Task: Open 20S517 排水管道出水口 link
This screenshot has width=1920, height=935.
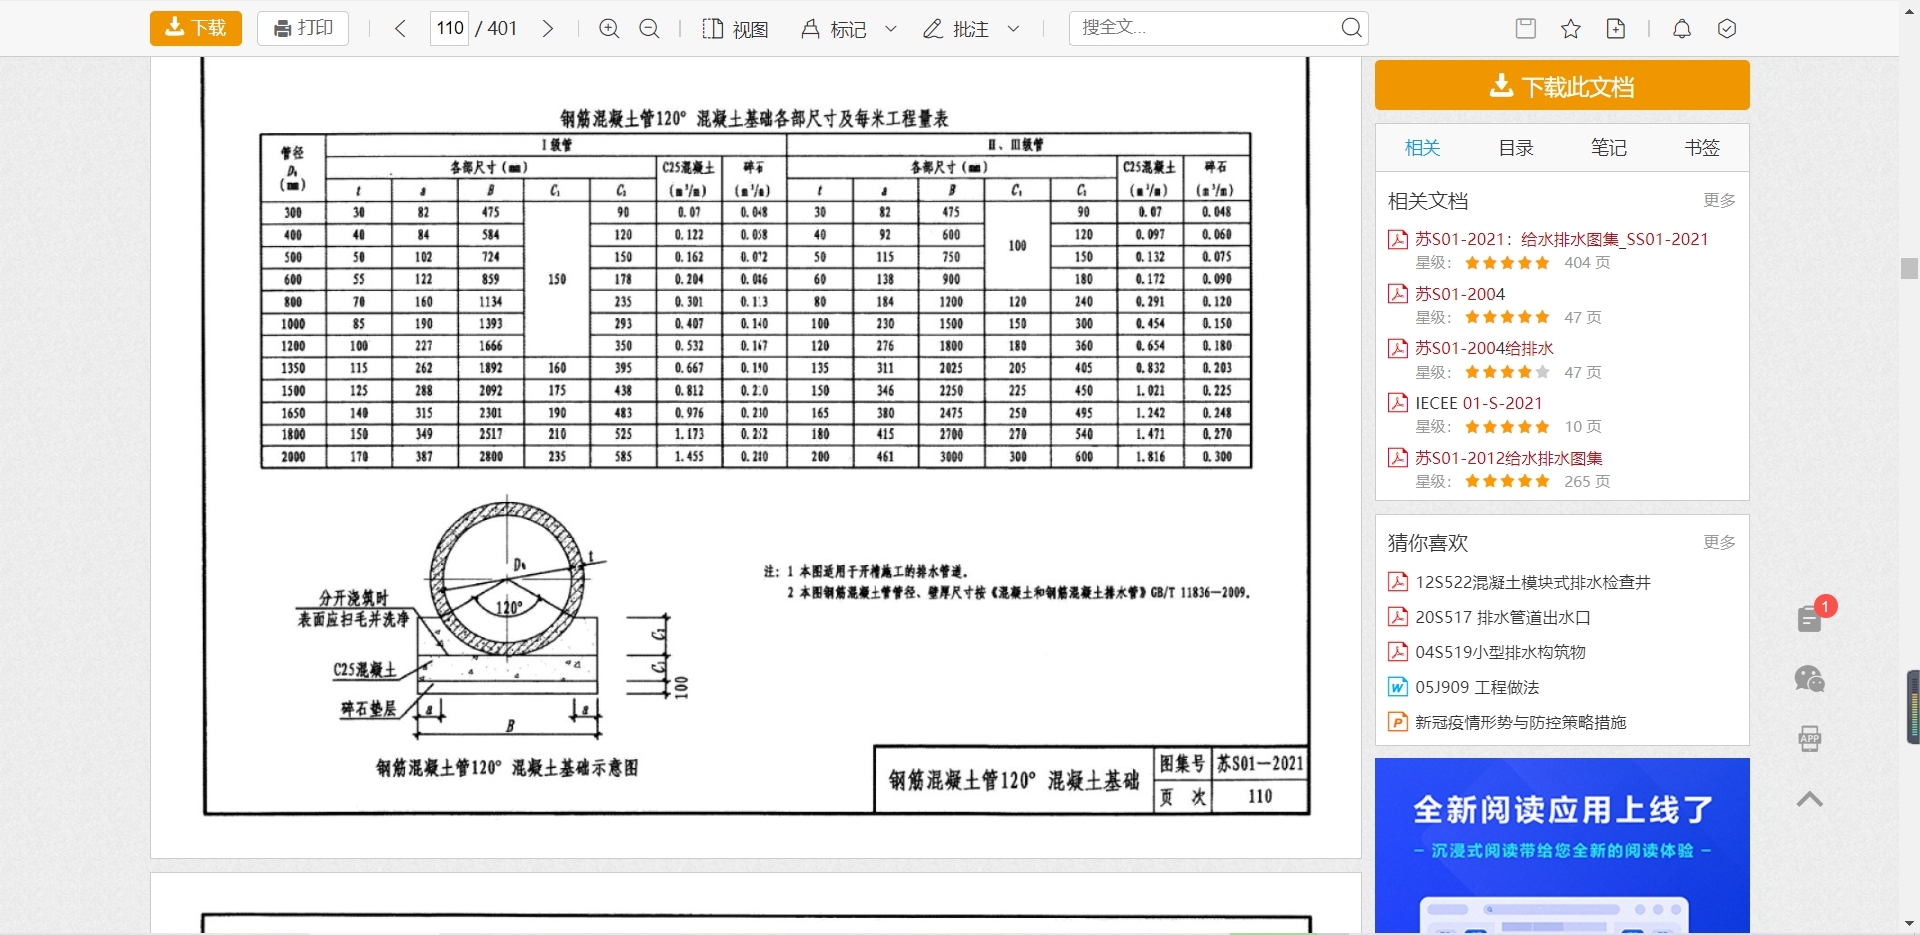Action: point(1503,617)
